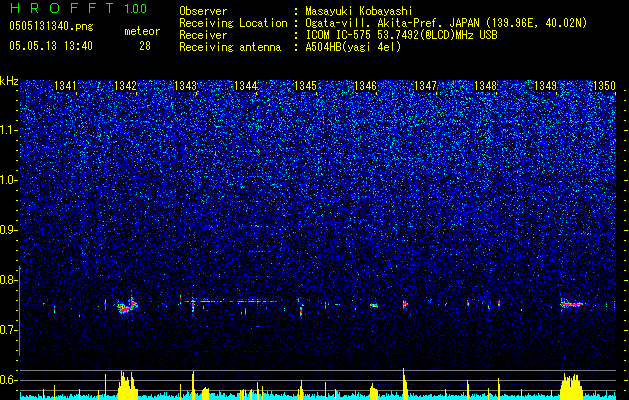Viewport: 629px width, 400px height.
Task: Click the 0.9 kHz axis label
Action: click(x=9, y=230)
